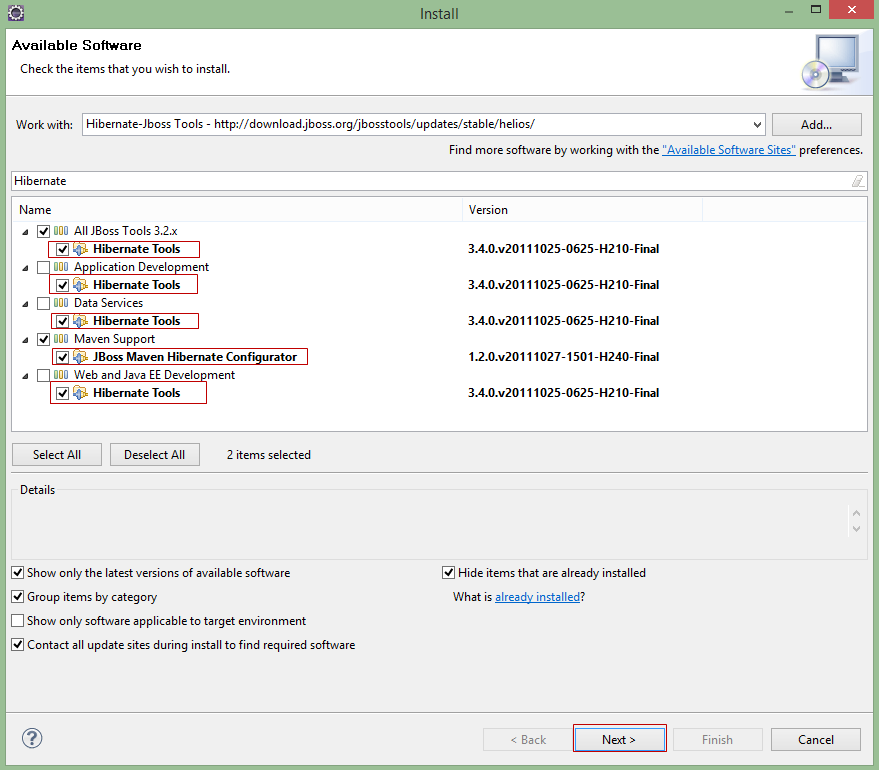The height and width of the screenshot is (770, 879).
Task: Collapse the Data Services tree node
Action: pyautogui.click(x=25, y=304)
